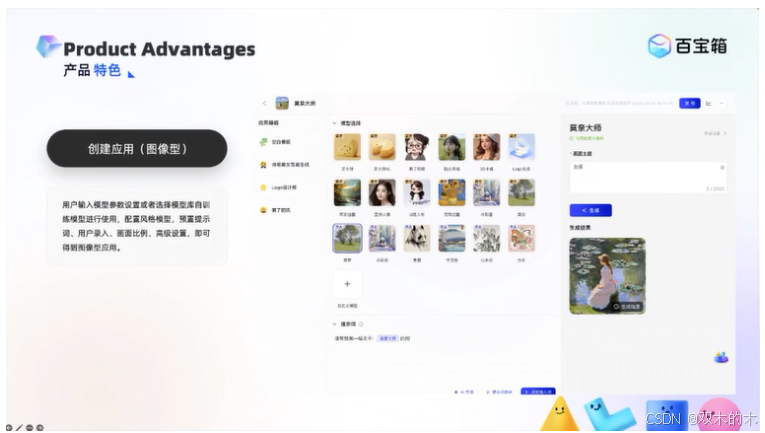Choose the realistic landscape oil painting model
Image resolution: width=765 pixels, height=433 pixels.
coord(347,193)
